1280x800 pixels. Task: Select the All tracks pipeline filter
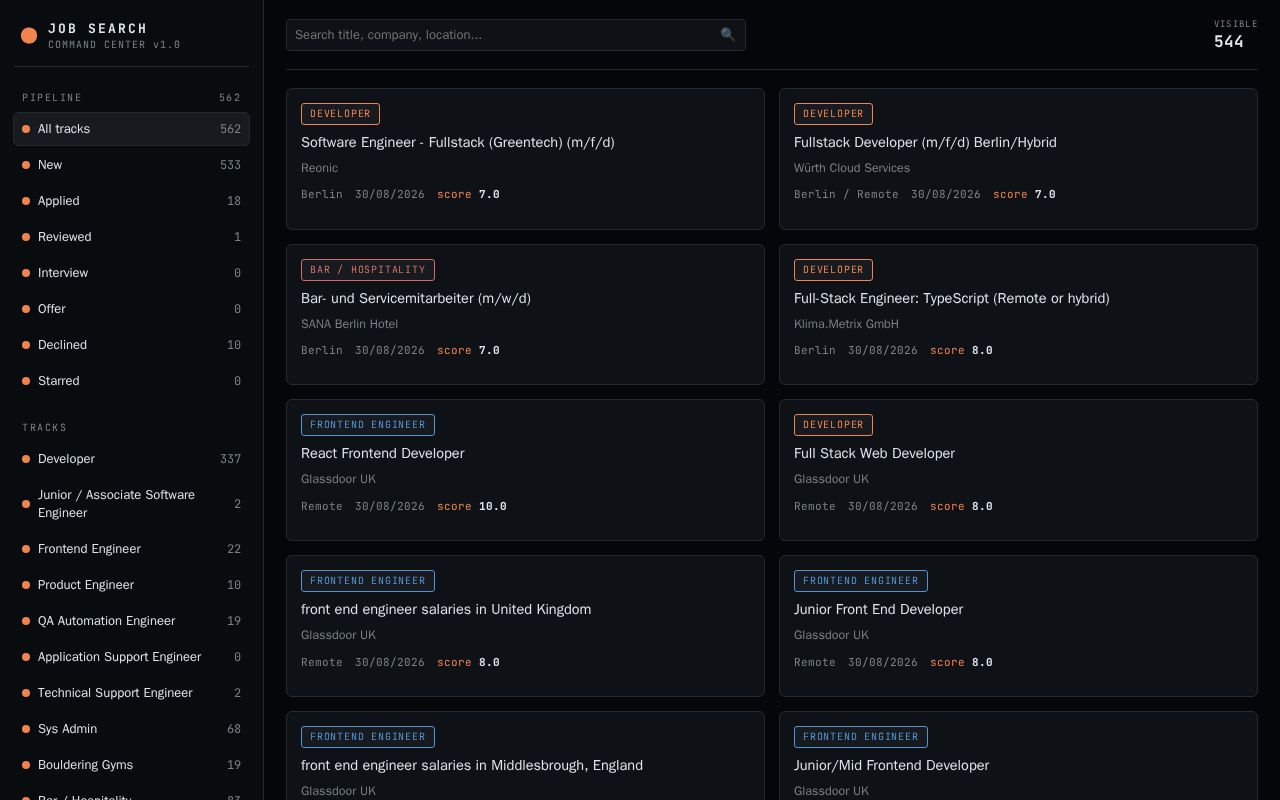(131, 129)
